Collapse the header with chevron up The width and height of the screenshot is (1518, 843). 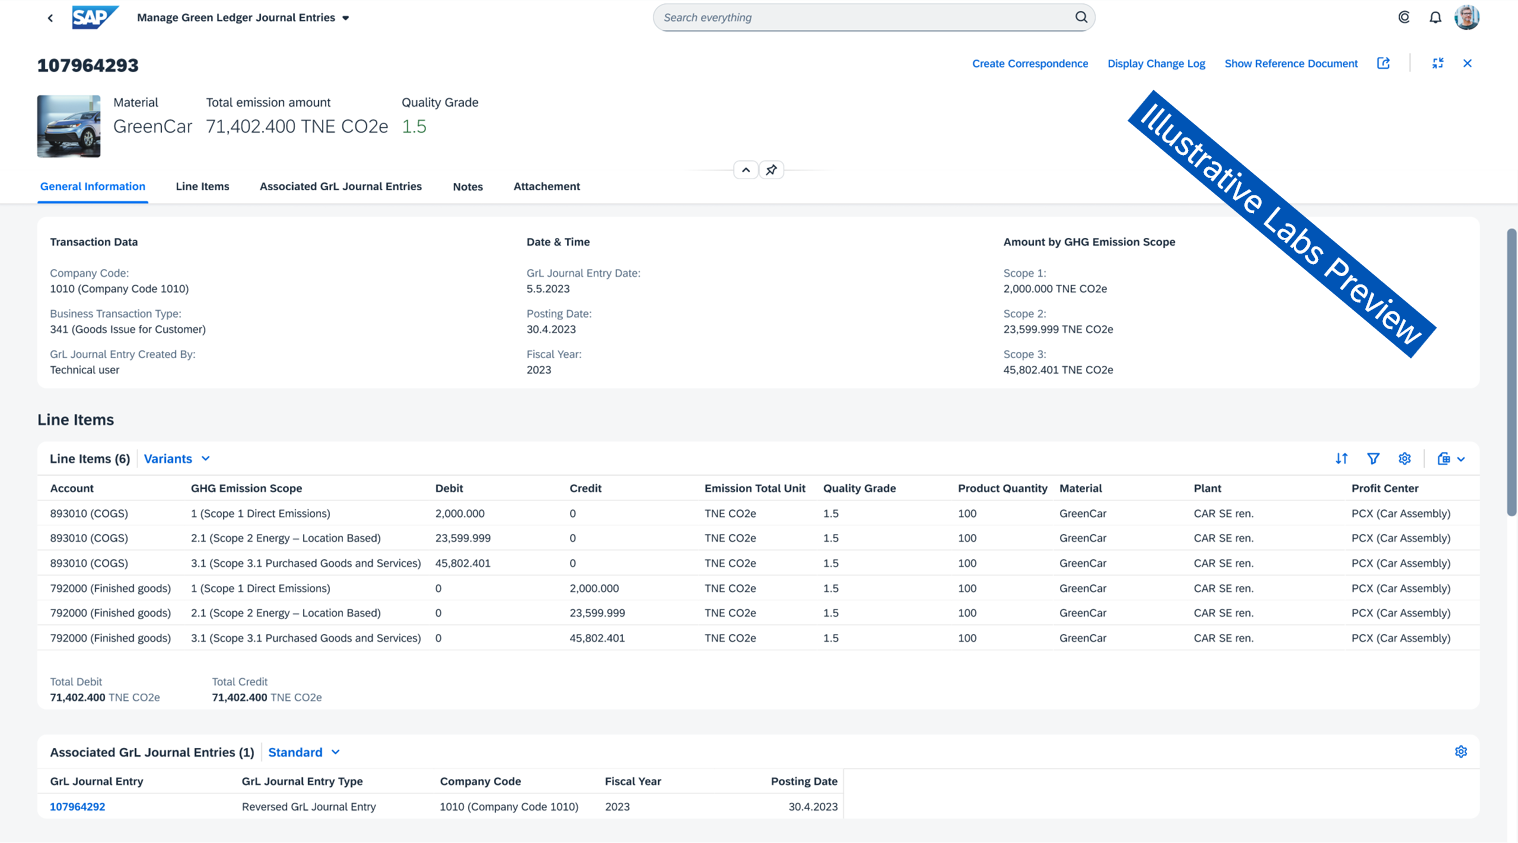pos(746,170)
